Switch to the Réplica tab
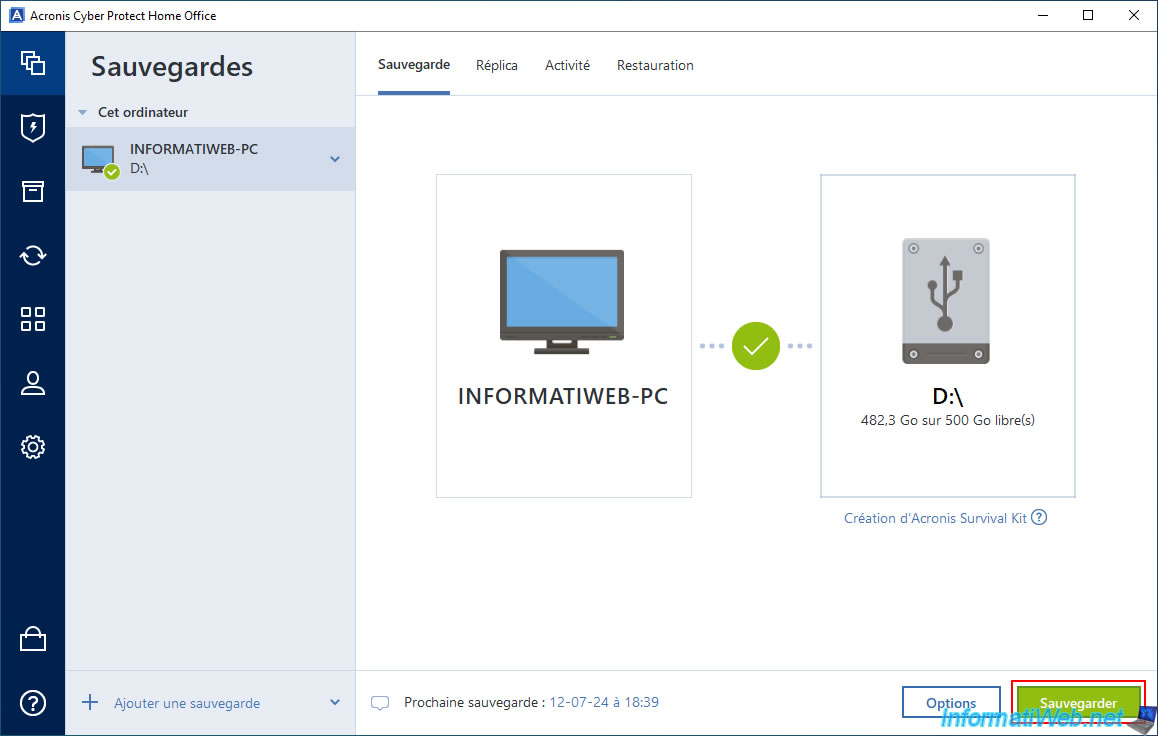 tap(496, 66)
